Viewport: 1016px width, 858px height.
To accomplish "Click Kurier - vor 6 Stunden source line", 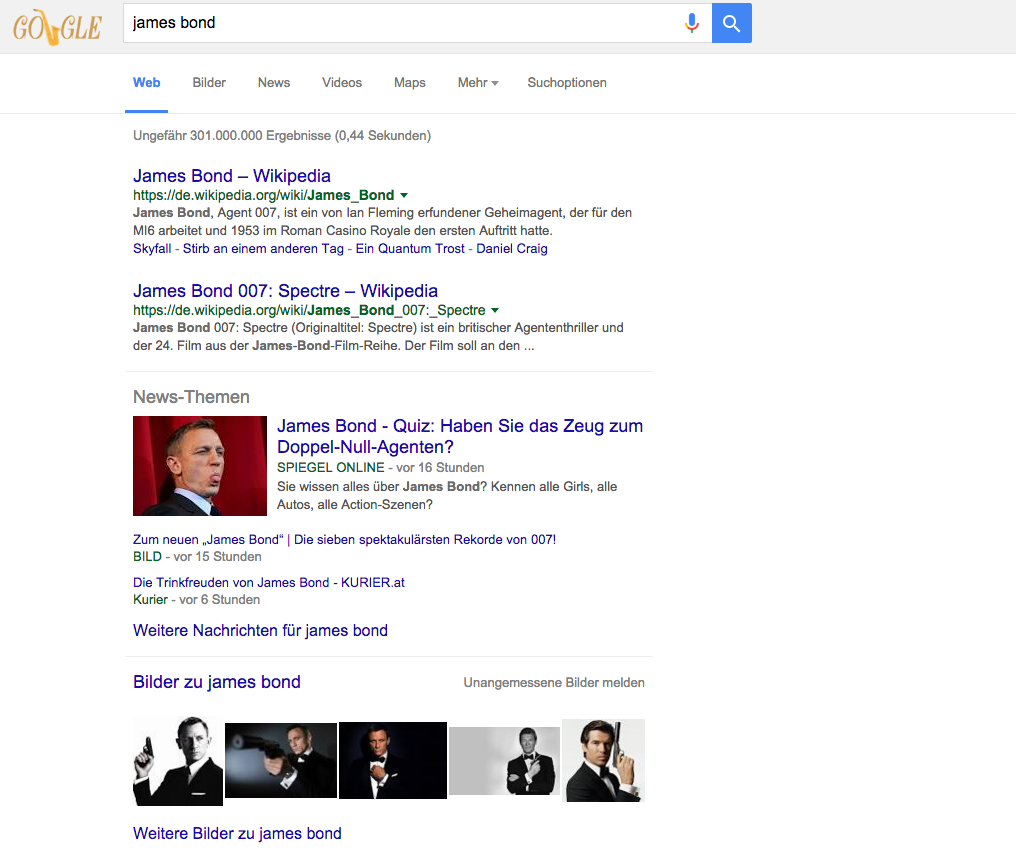I will click(x=196, y=600).
